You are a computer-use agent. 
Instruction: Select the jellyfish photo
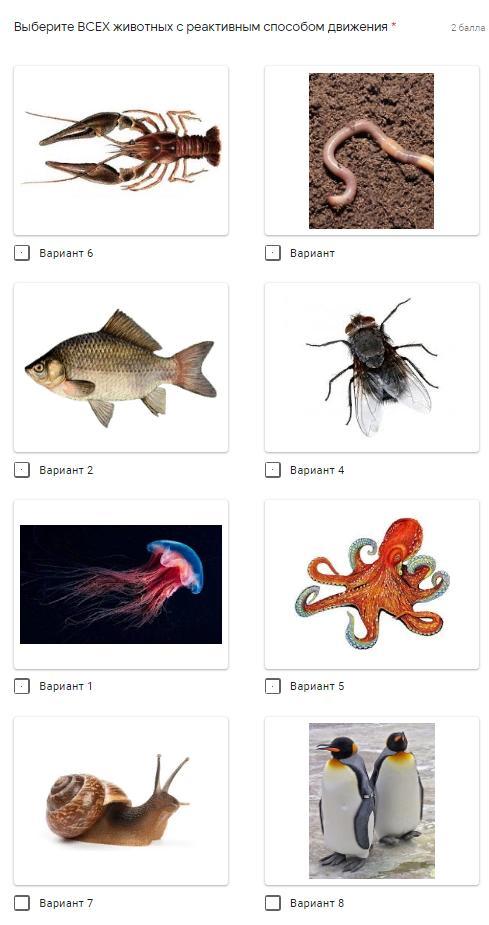click(x=121, y=584)
